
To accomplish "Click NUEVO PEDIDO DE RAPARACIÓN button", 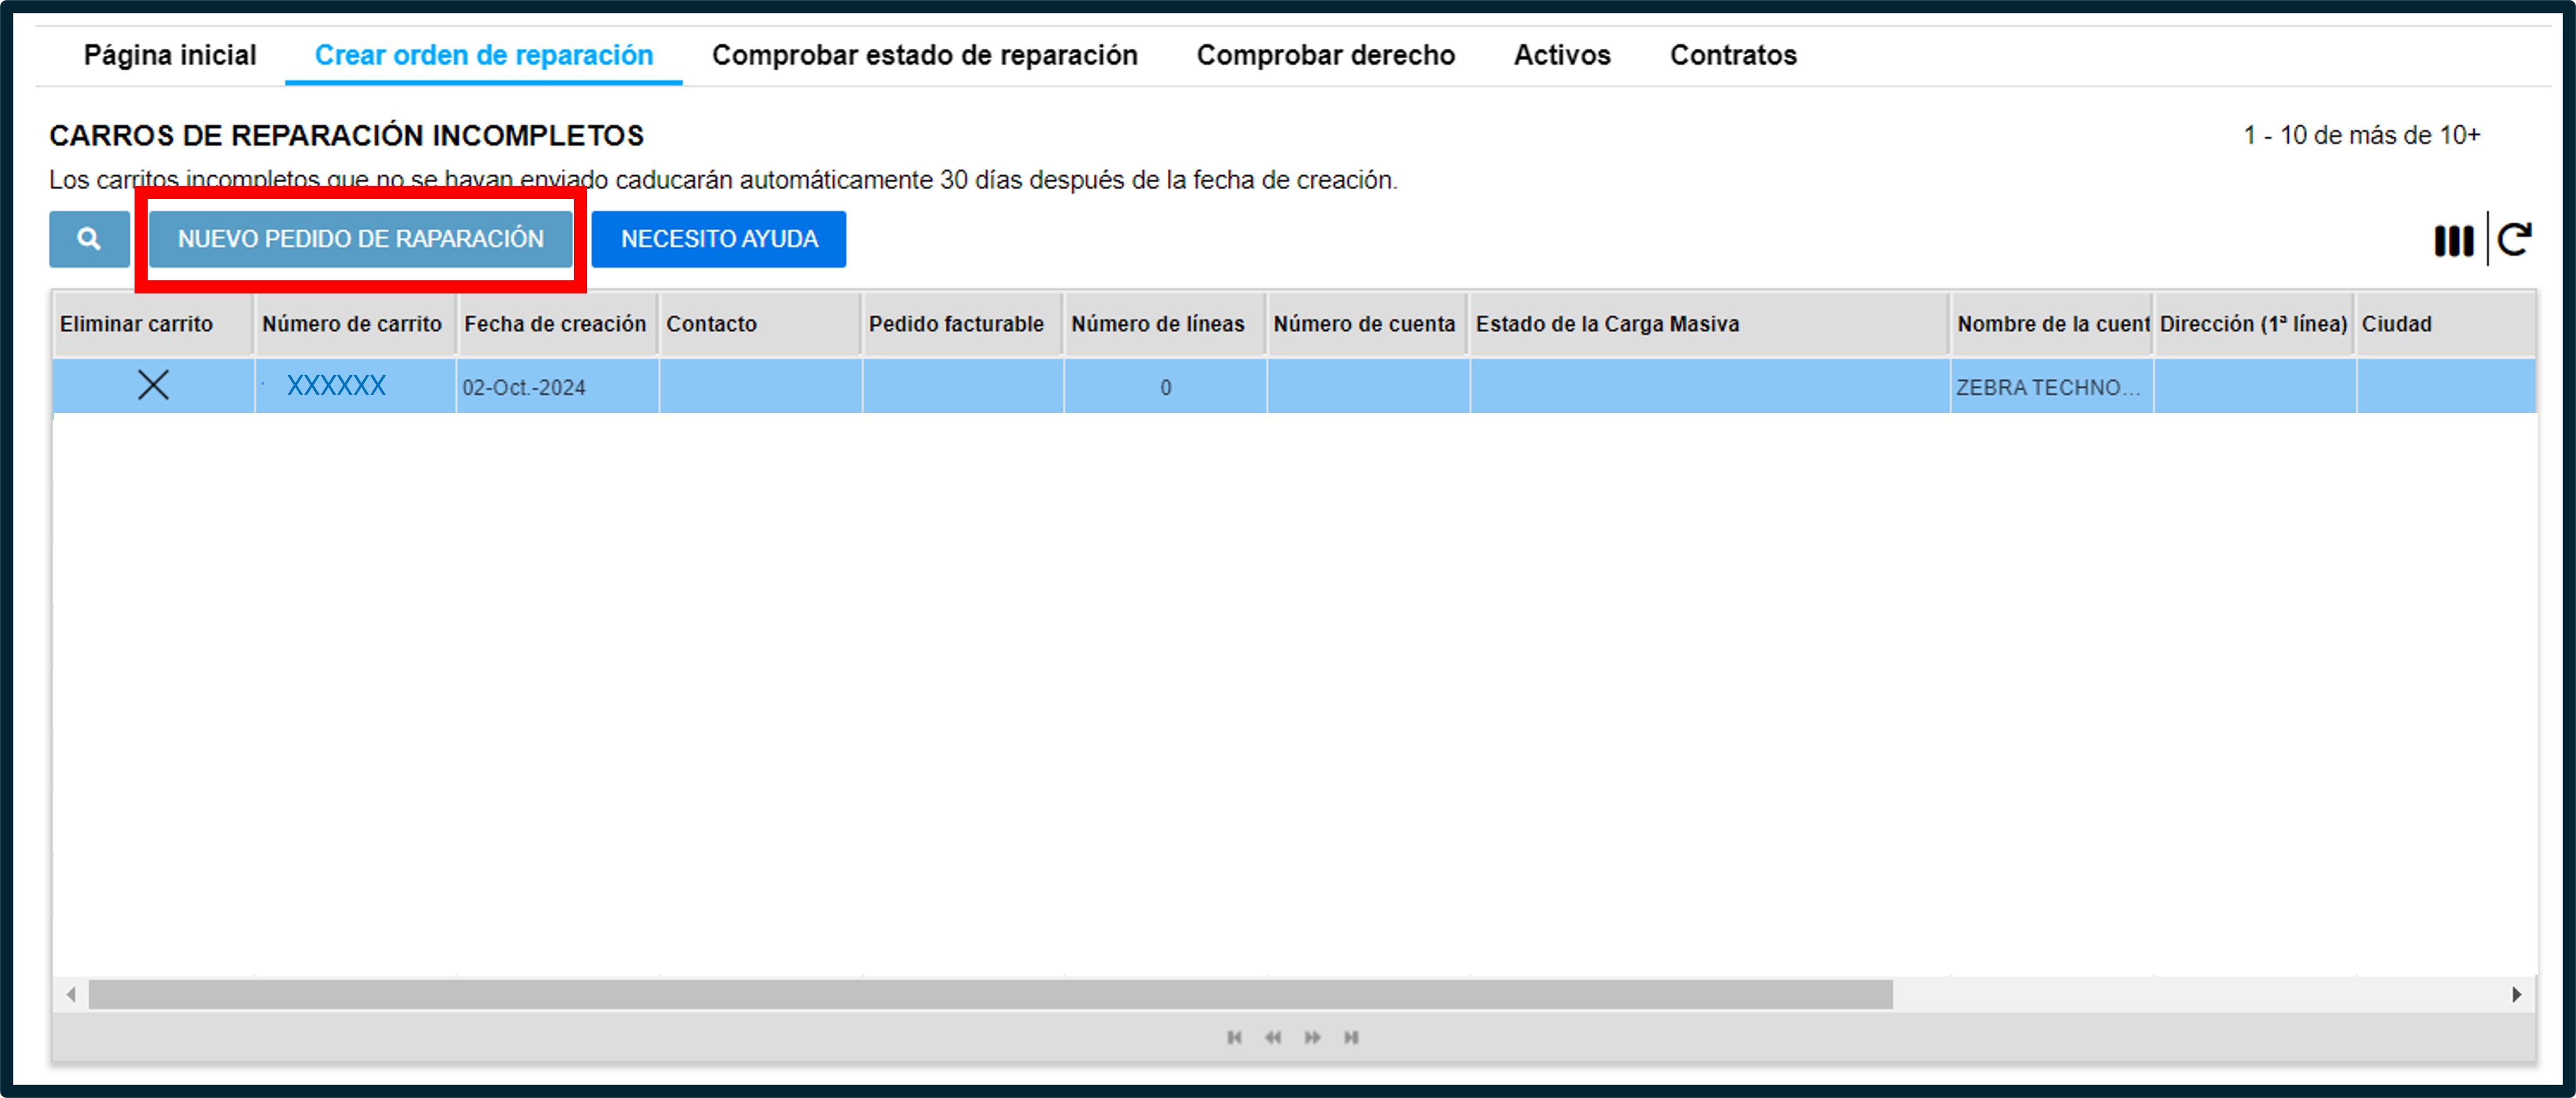I will [361, 239].
